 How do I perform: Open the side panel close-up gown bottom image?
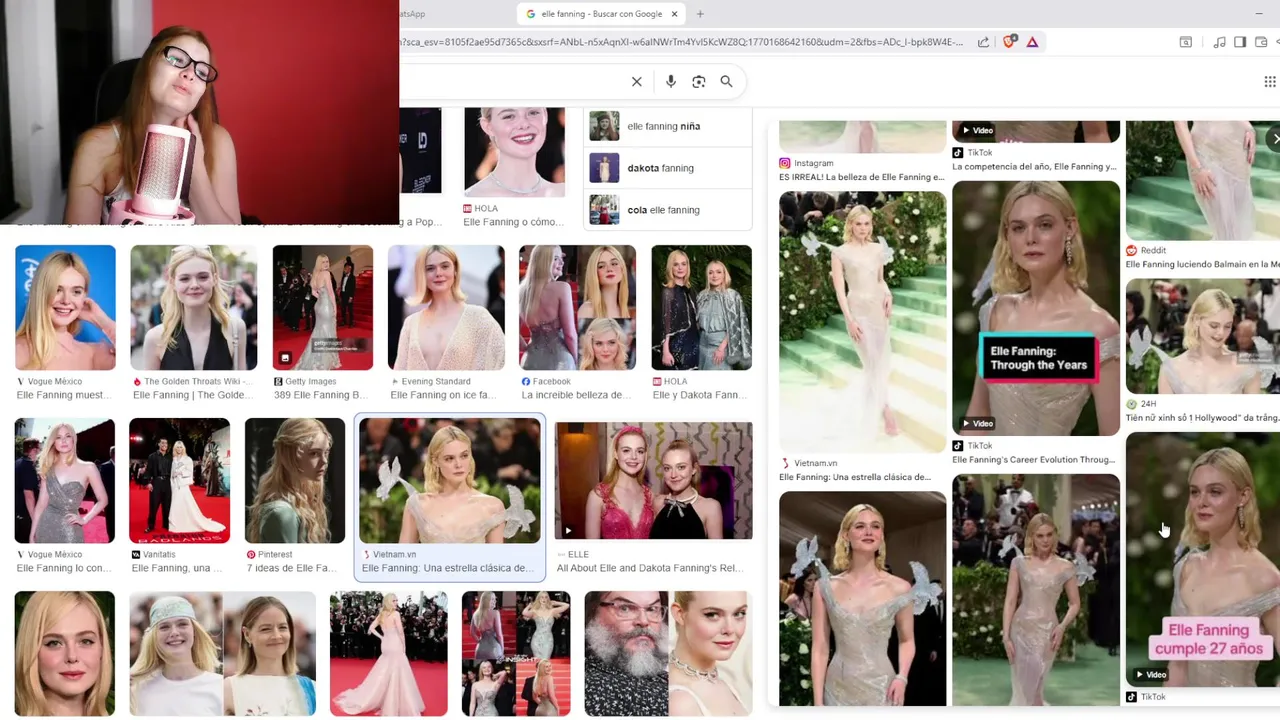(x=862, y=598)
